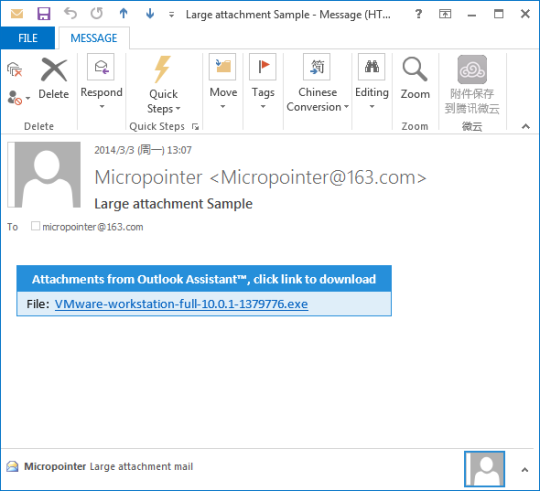Click the Delete X icon
The image size is (540, 491).
point(54,70)
